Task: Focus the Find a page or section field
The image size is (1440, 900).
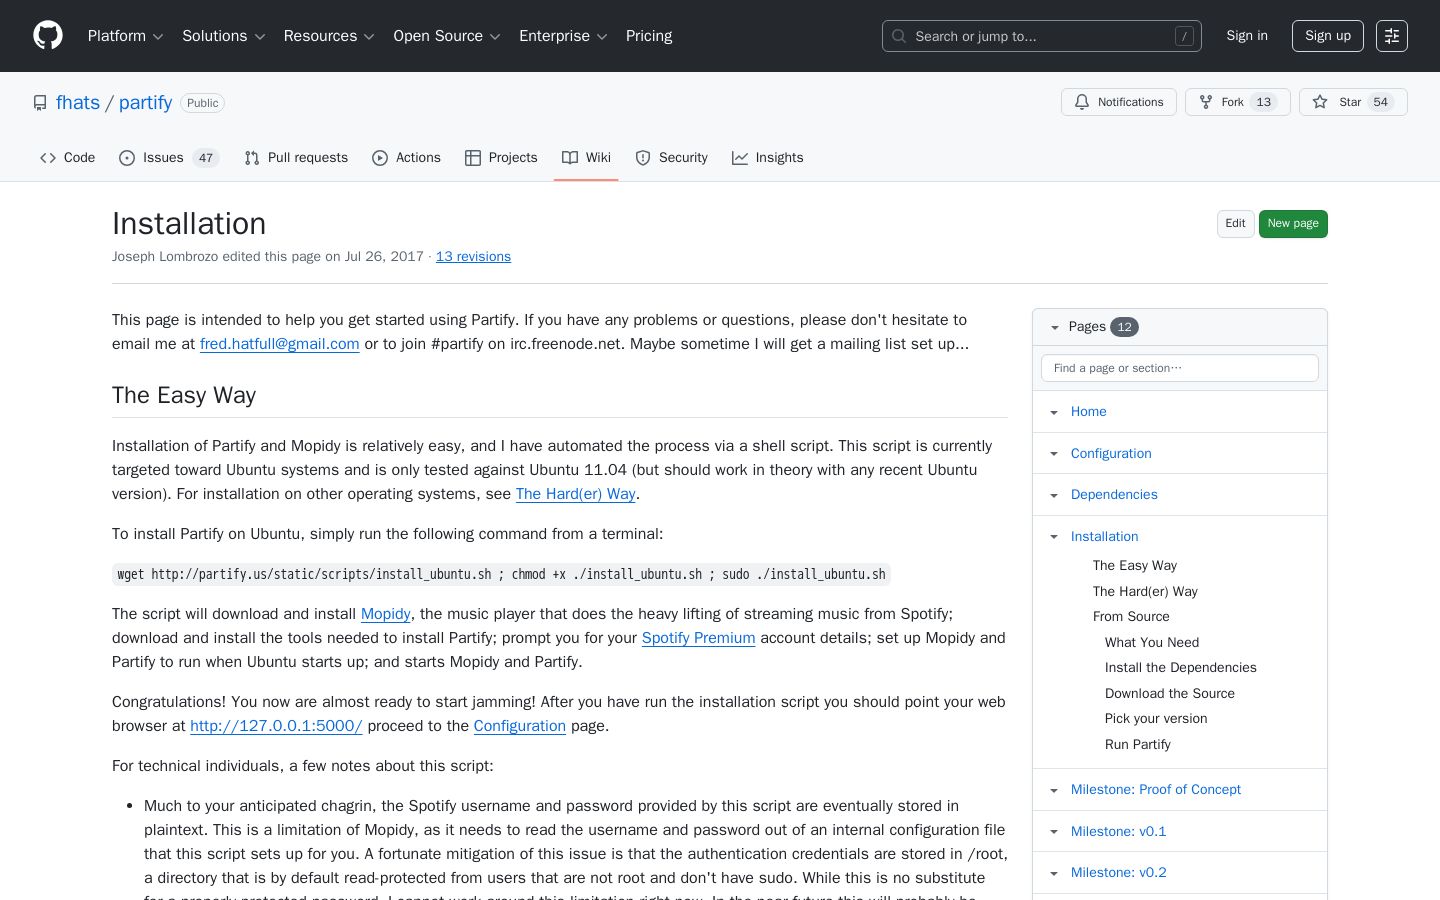Action: point(1180,368)
